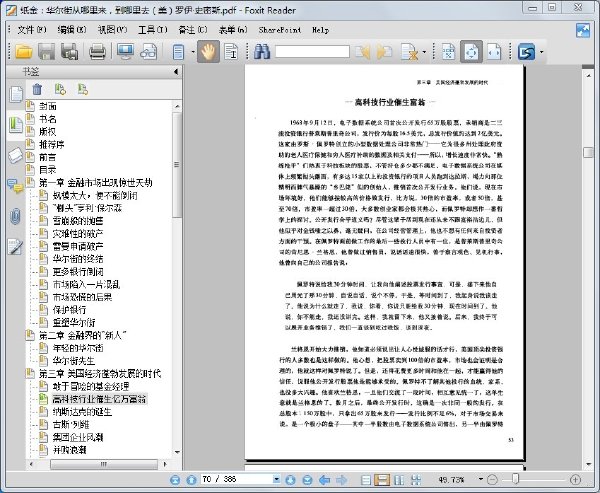
Task: Open the Comments panel in sidebar
Action: [16, 186]
